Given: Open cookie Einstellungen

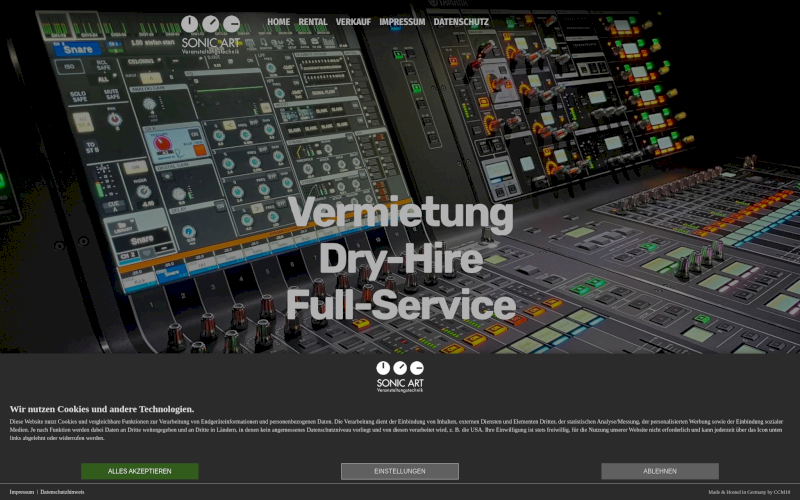Looking at the screenshot, I should pos(400,471).
